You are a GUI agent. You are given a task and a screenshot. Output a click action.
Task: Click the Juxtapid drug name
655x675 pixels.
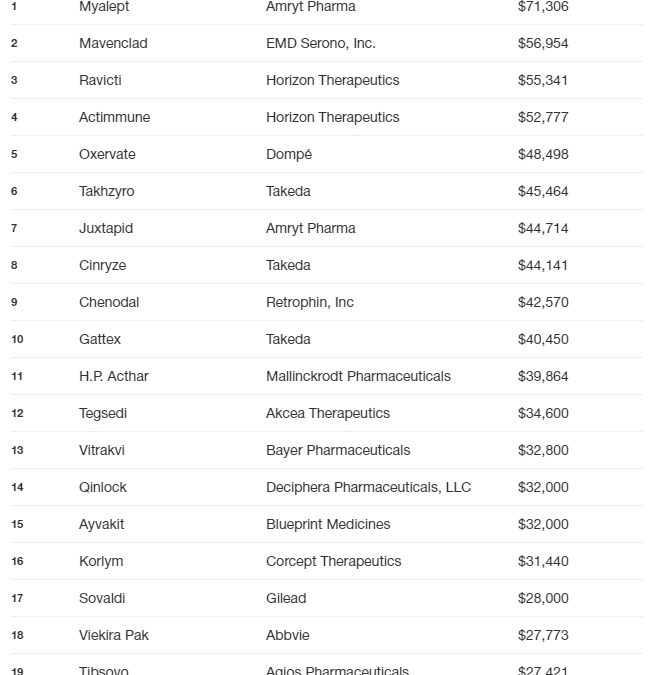(106, 228)
